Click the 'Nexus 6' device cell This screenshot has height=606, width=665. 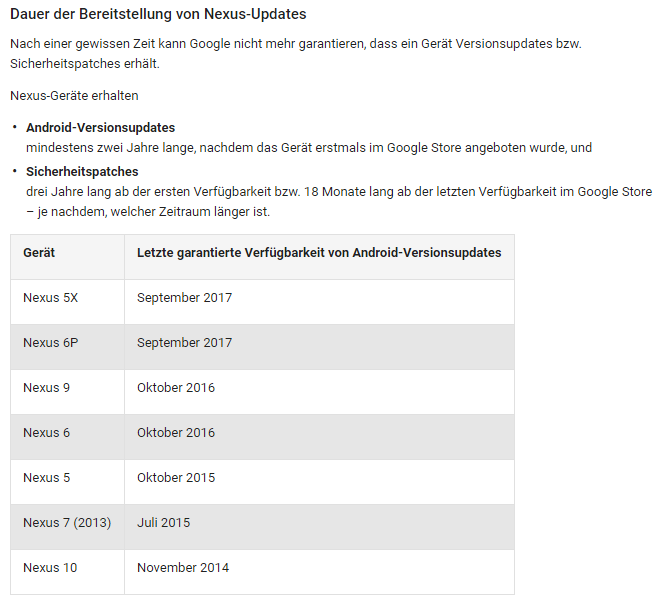pos(46,433)
